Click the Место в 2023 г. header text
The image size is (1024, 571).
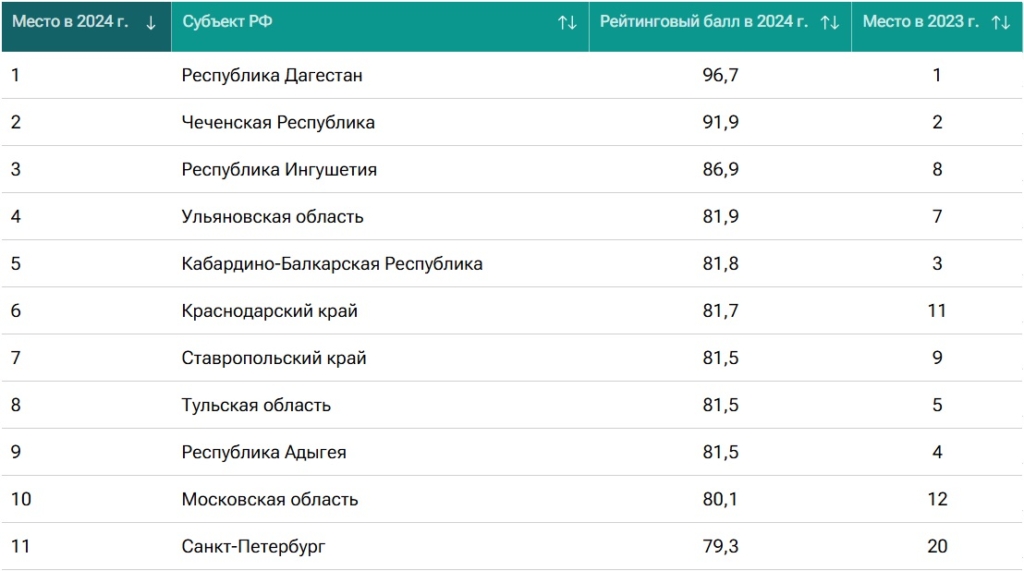[x=920, y=22]
